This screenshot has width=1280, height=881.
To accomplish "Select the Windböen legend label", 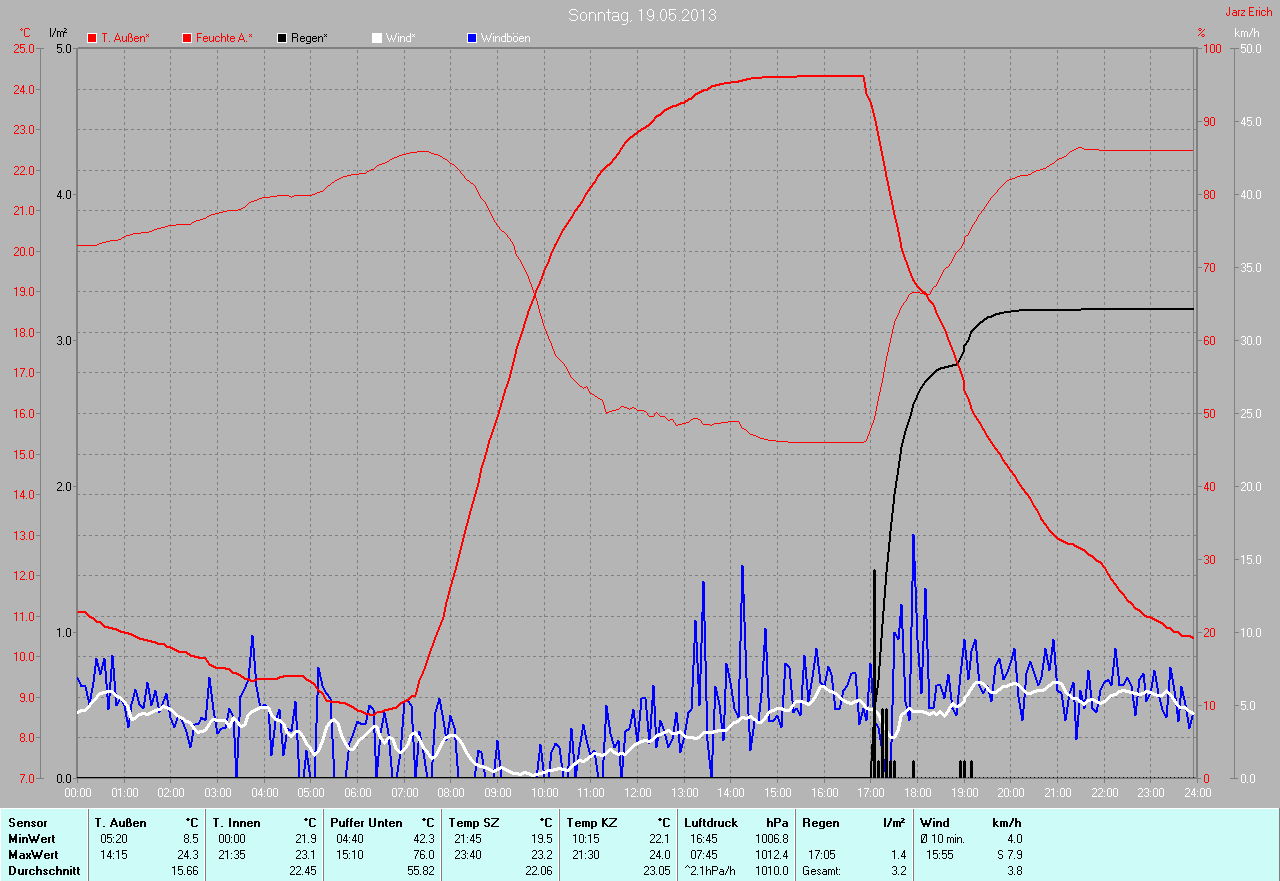I will click(x=505, y=38).
